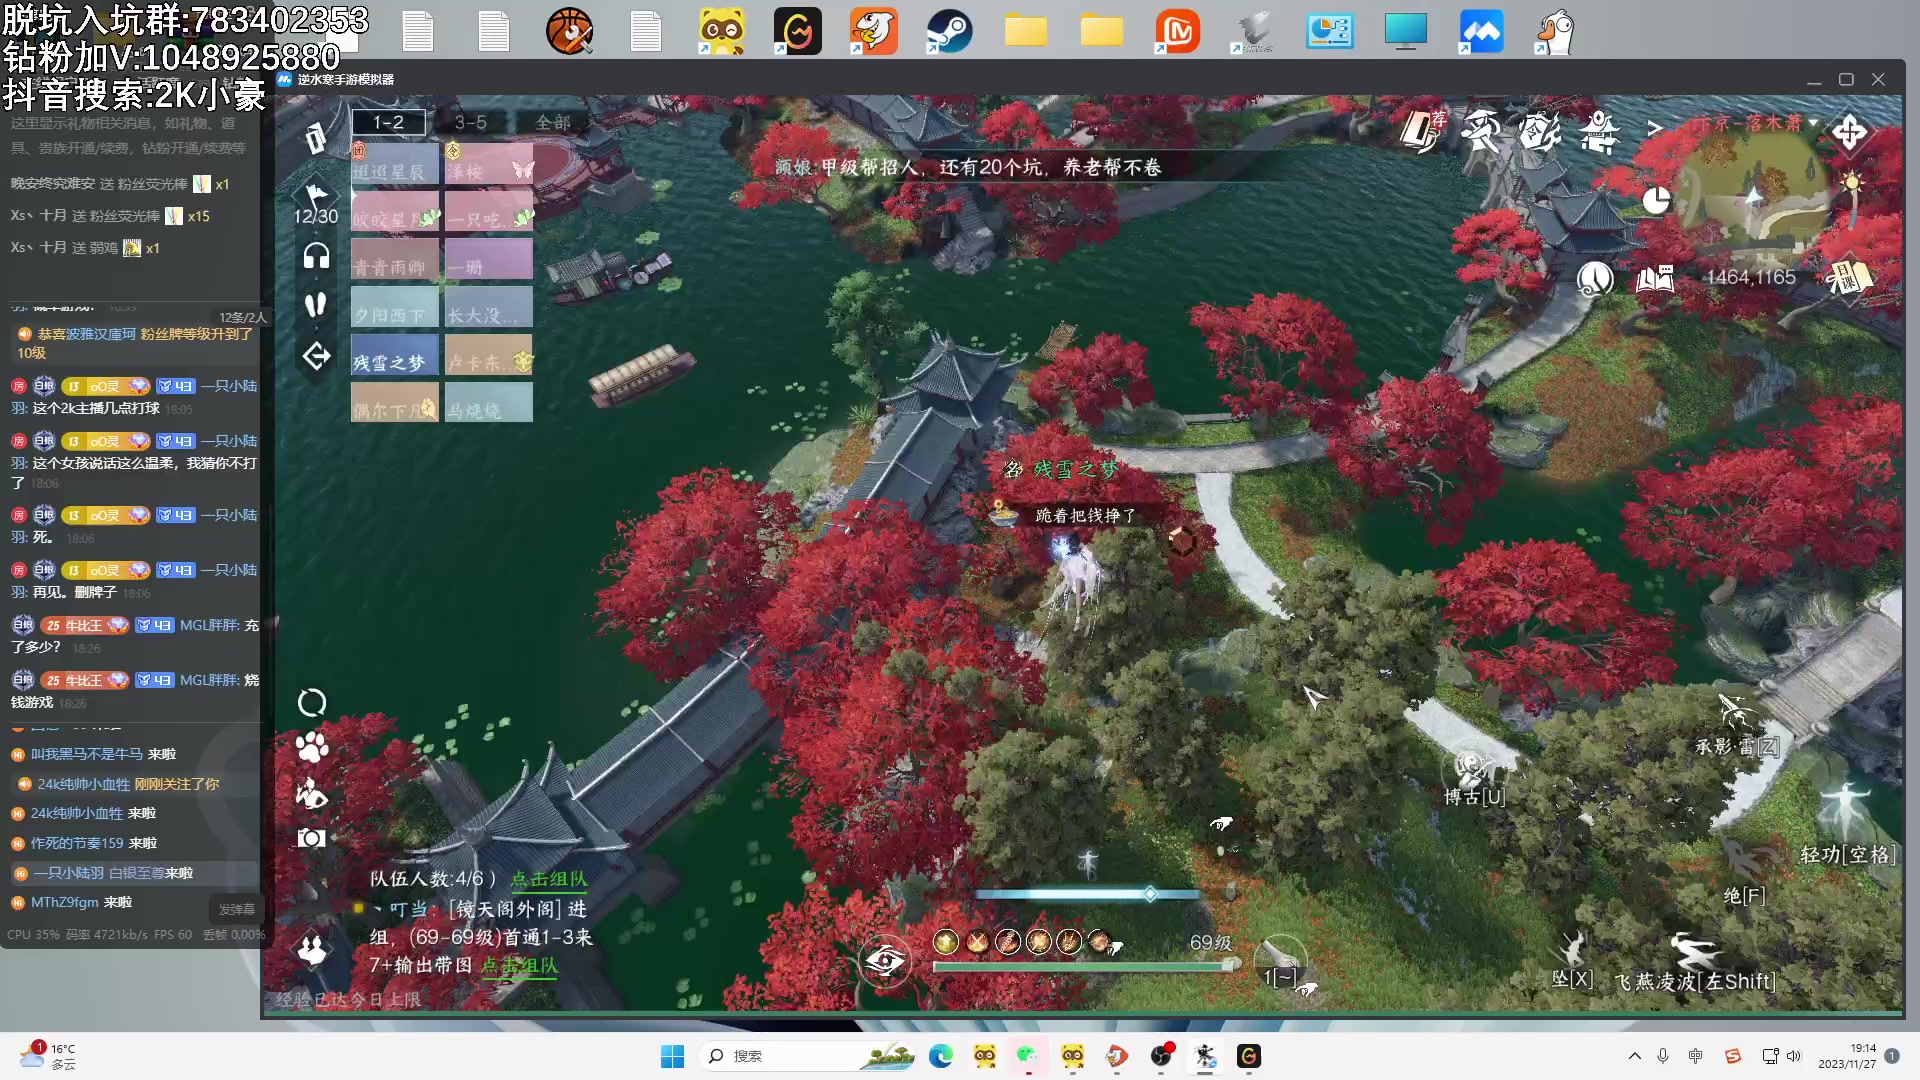This screenshot has width=1920, height=1080.
Task: Toggle the microphone icon in the tray
Action: pyautogui.click(x=1663, y=1056)
